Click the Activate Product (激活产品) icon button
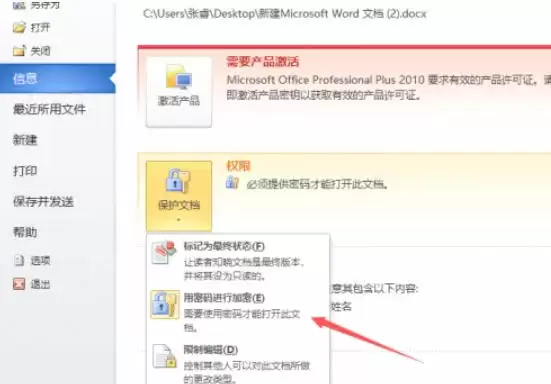Viewport: 551px width, 384px height. (179, 92)
